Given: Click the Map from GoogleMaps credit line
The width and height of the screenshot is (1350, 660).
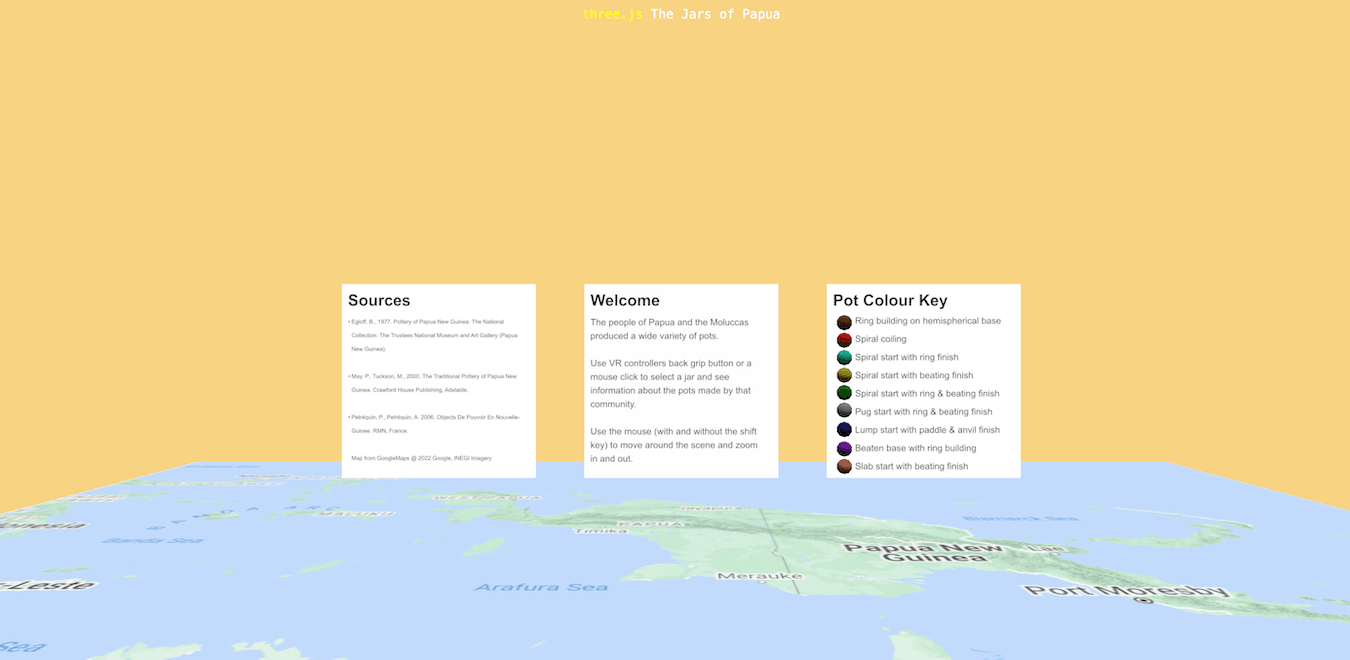Looking at the screenshot, I should pyautogui.click(x=421, y=458).
